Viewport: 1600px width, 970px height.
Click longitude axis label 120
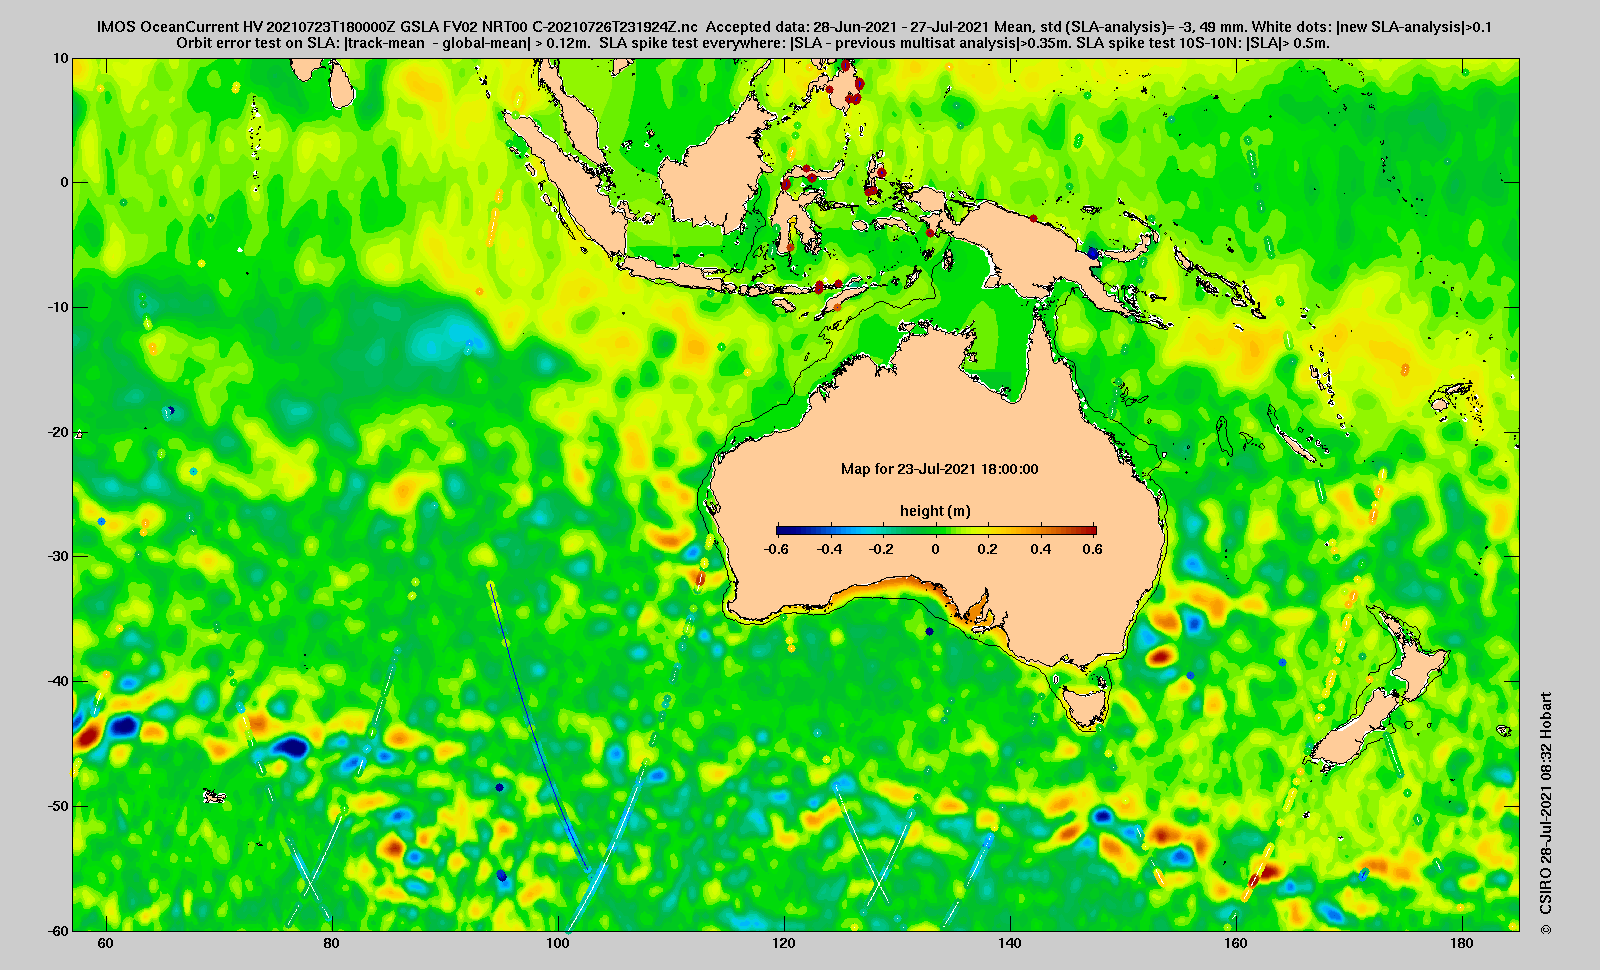point(784,944)
